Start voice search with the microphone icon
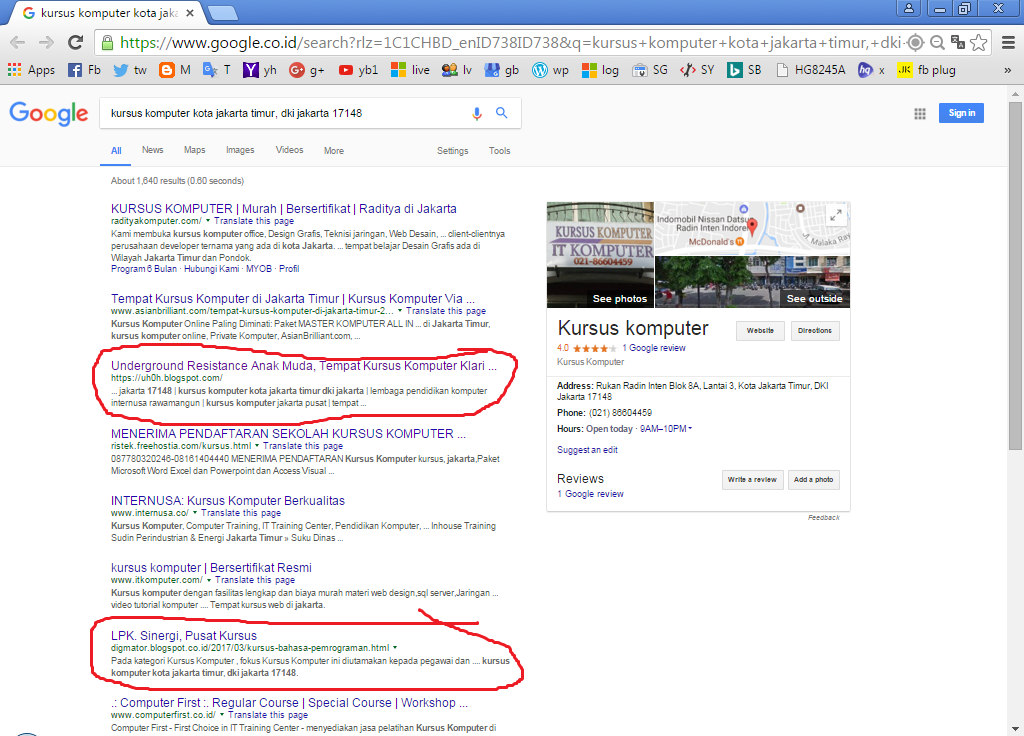This screenshot has width=1024, height=736. click(477, 114)
